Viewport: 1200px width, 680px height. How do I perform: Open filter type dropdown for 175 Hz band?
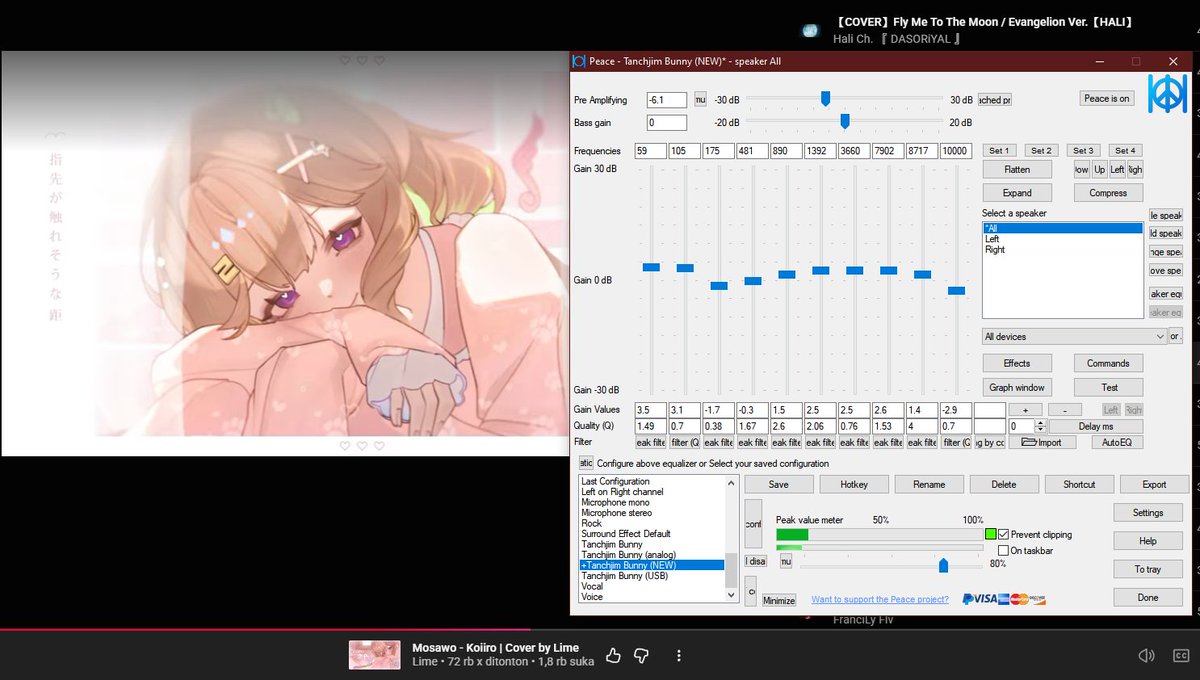[719, 442]
